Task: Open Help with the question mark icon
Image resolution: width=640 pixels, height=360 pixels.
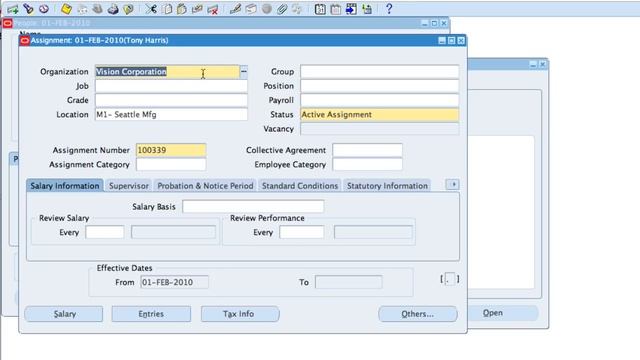Action: tap(389, 9)
